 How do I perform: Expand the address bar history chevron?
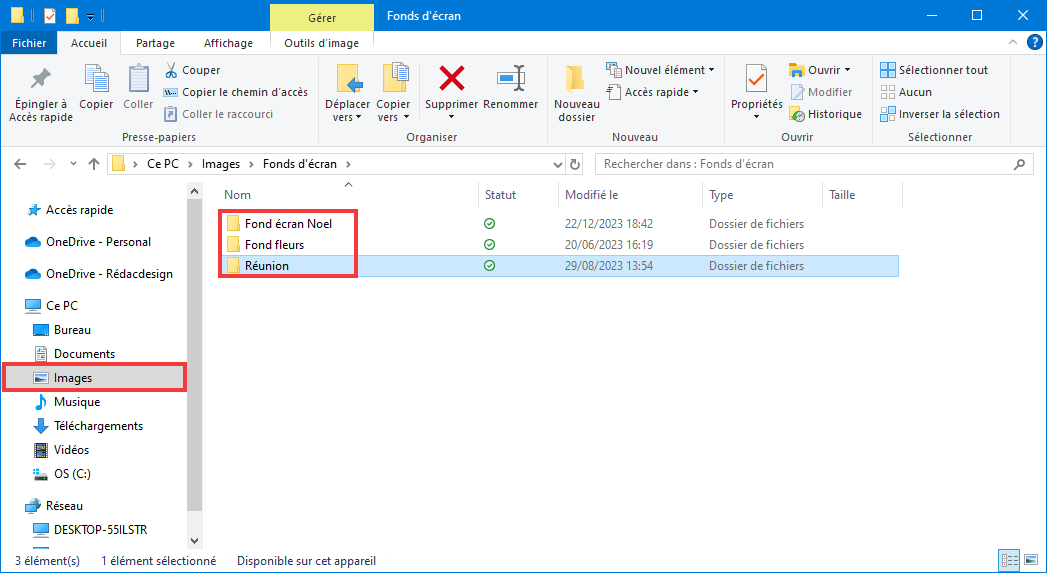(x=558, y=164)
